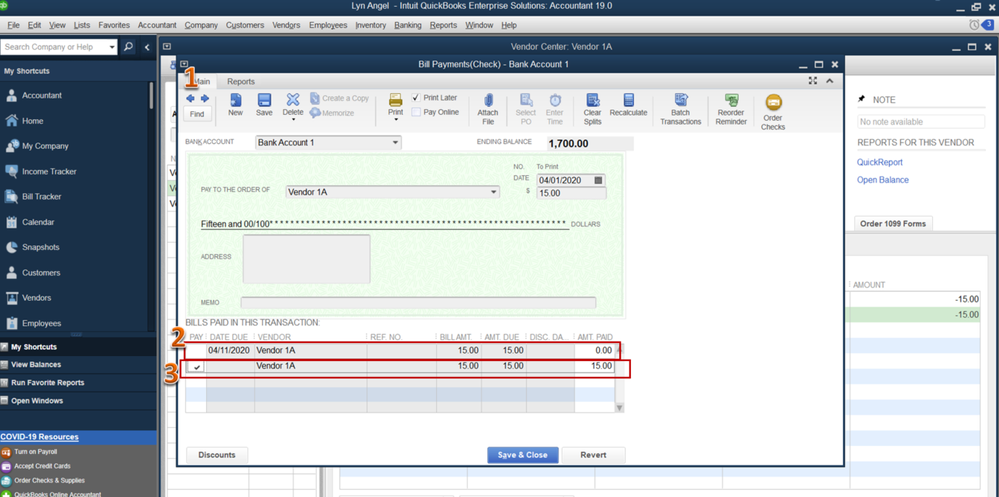Open Employees shortcut in sidebar
Viewport: 999px width, 497px height.
(x=41, y=324)
